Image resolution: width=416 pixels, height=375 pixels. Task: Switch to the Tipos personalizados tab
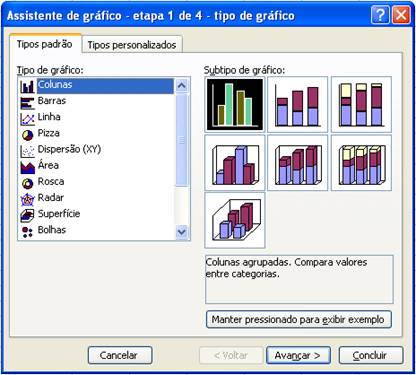pyautogui.click(x=132, y=45)
